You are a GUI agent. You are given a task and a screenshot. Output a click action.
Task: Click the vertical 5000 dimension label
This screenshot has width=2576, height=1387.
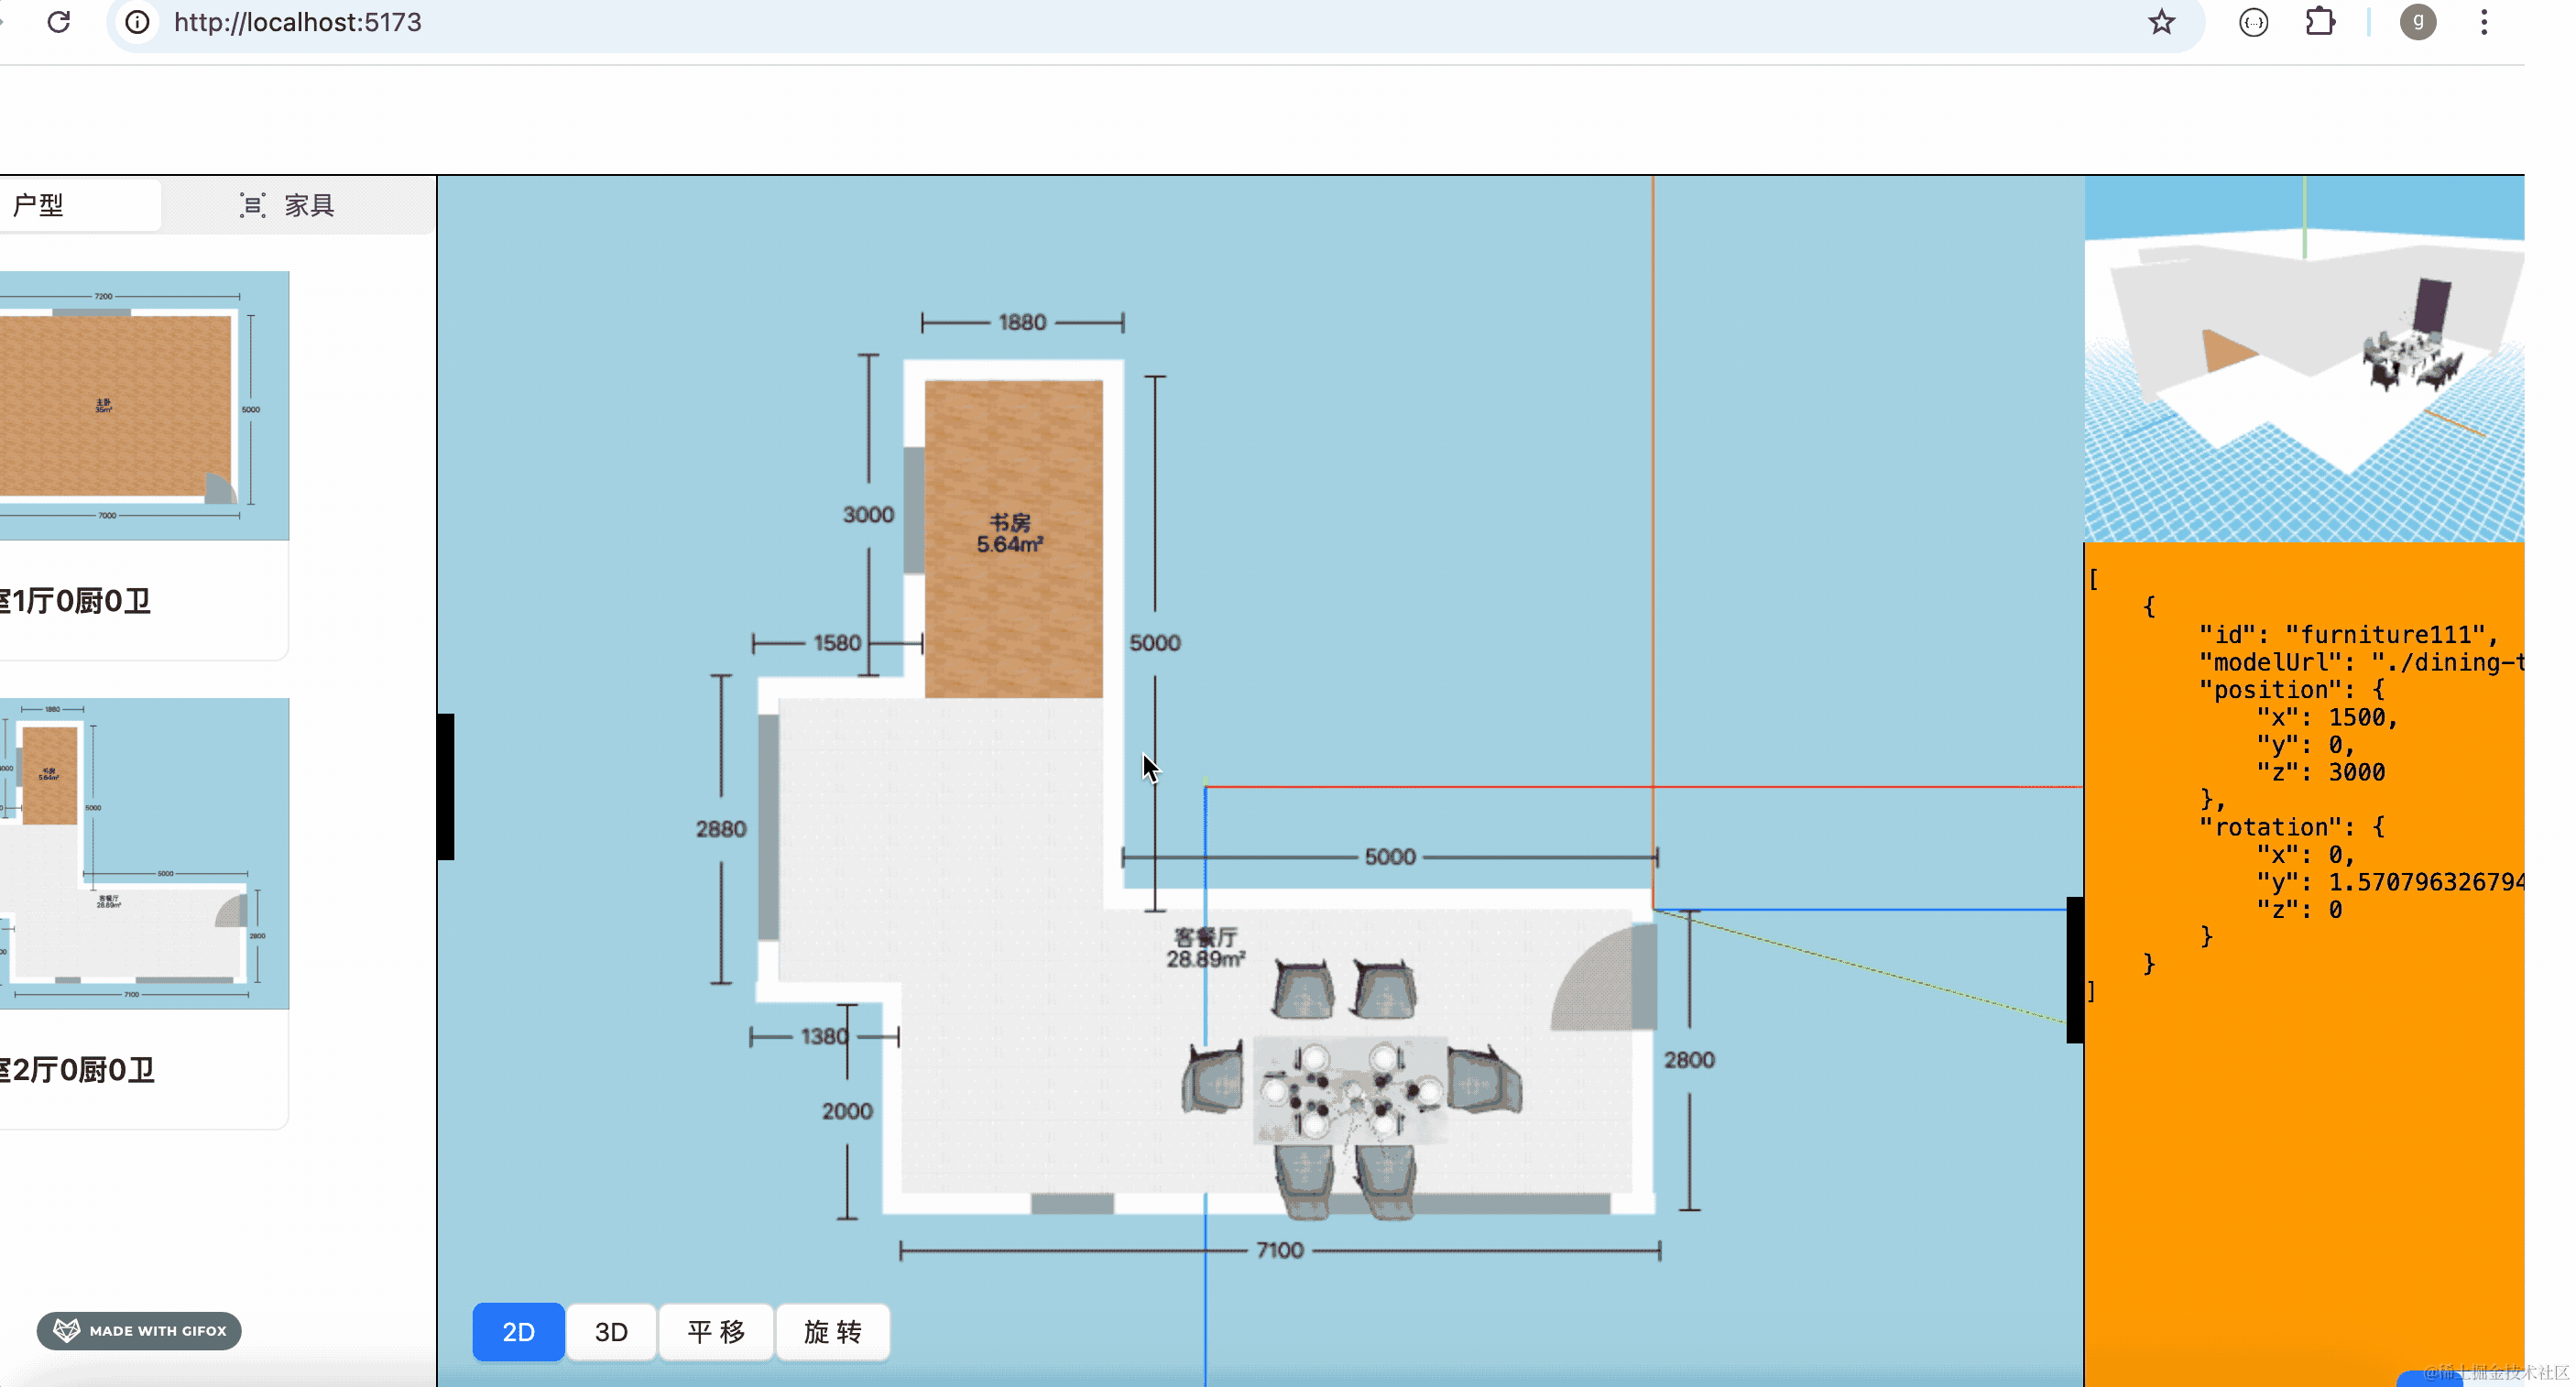(1155, 643)
